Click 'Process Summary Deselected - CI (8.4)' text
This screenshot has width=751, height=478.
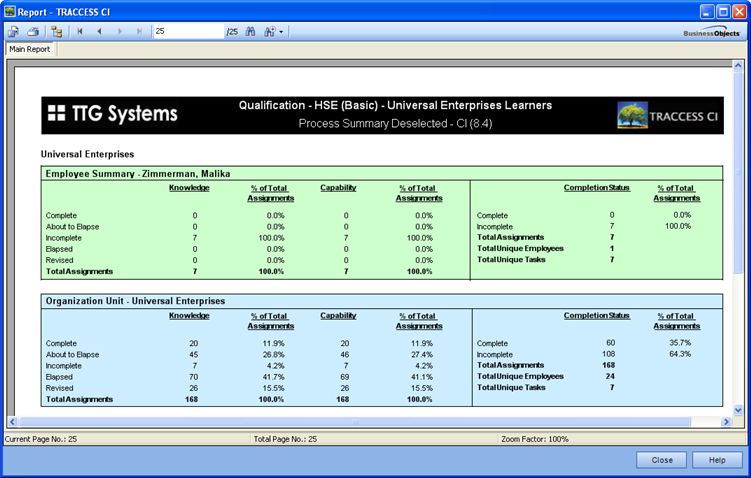pos(395,124)
